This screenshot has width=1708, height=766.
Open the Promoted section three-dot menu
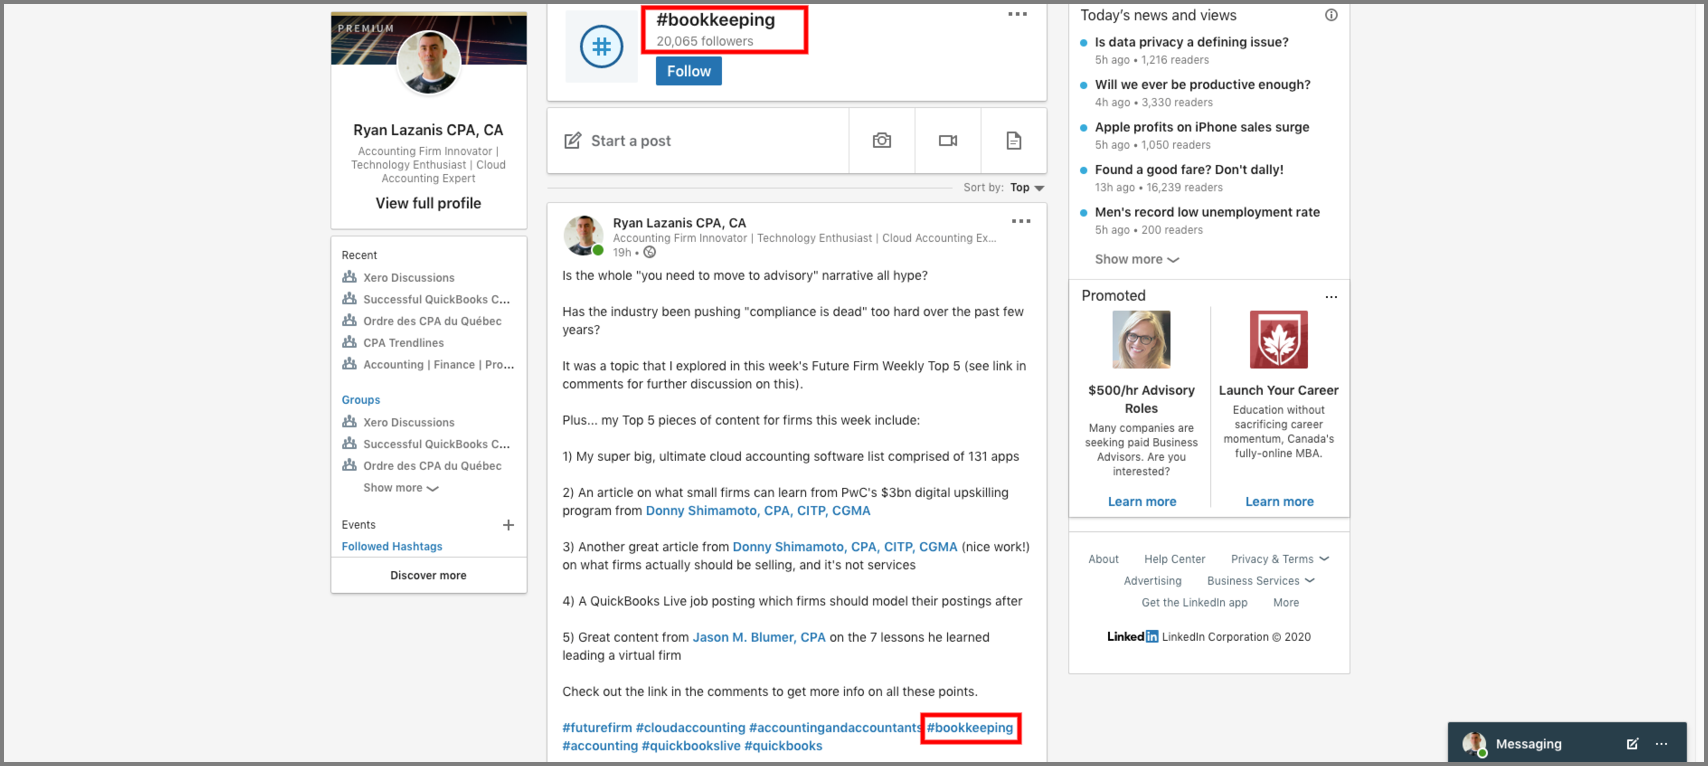coord(1331,296)
